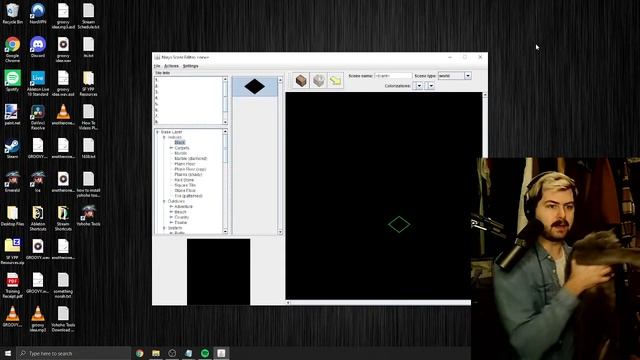
Task: Select the Square Tile entry
Action: tap(185, 185)
